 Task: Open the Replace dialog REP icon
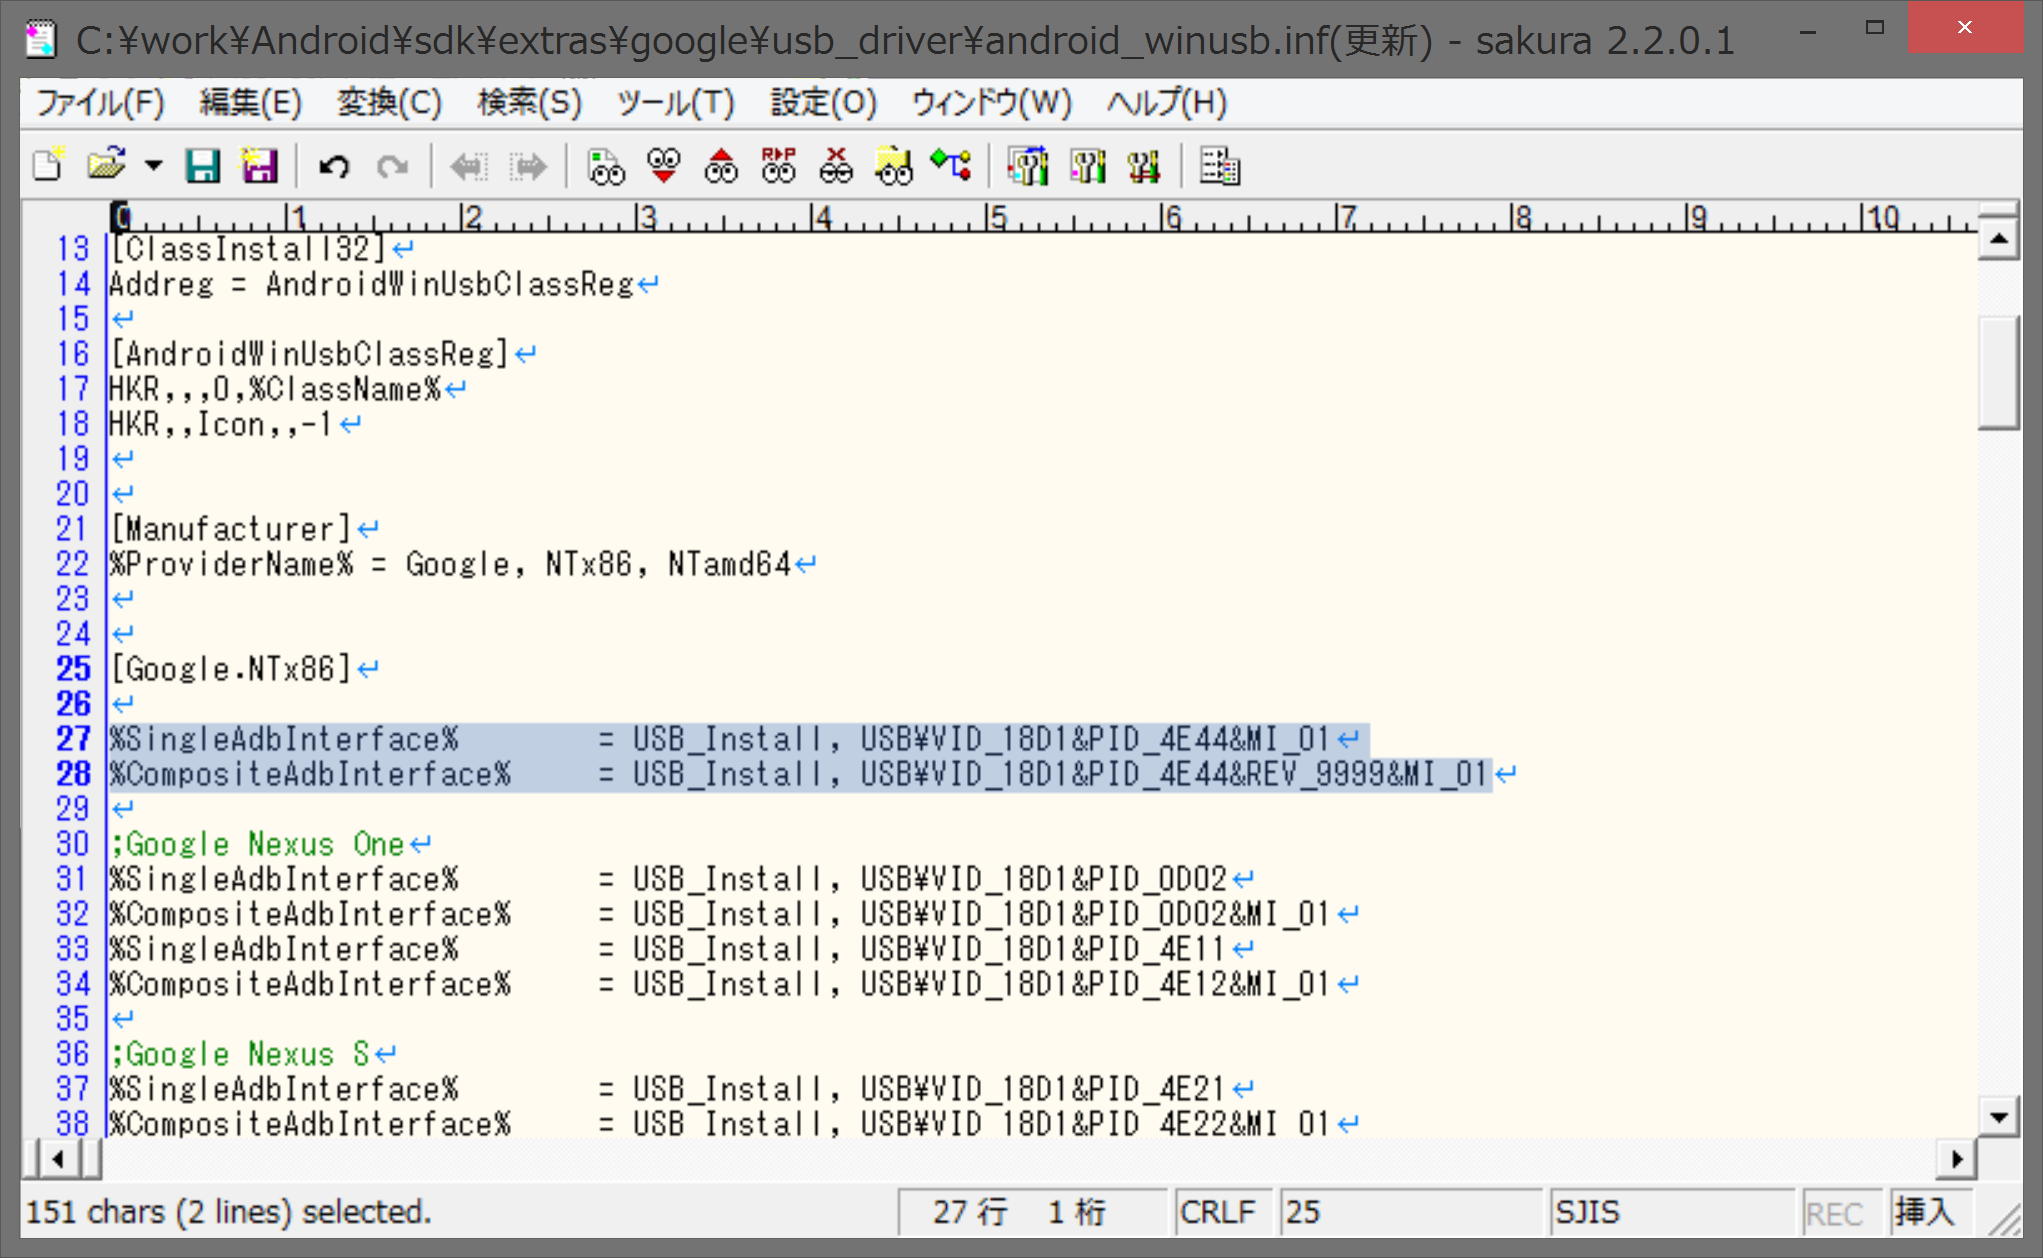(x=778, y=165)
